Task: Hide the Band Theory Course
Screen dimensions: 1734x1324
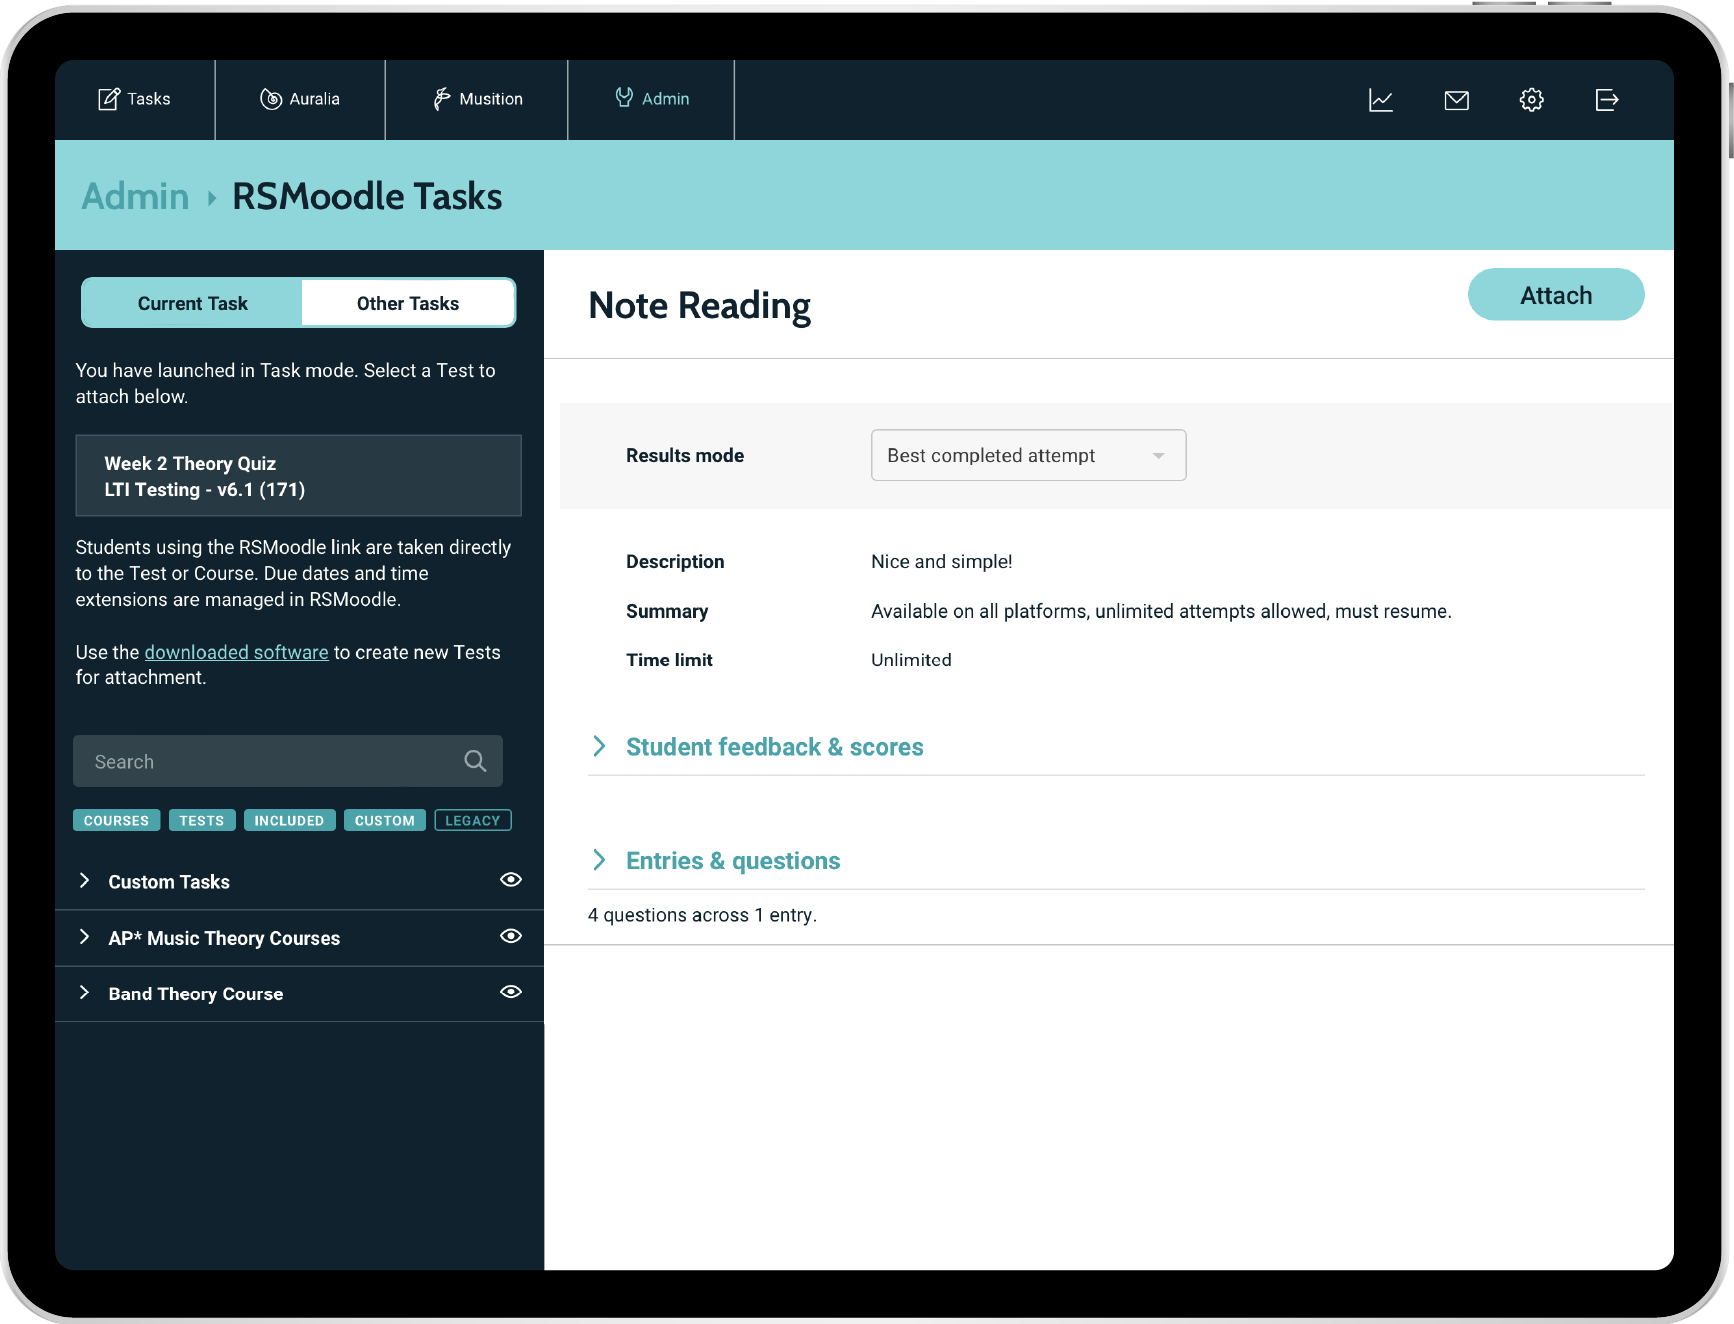Action: point(510,992)
